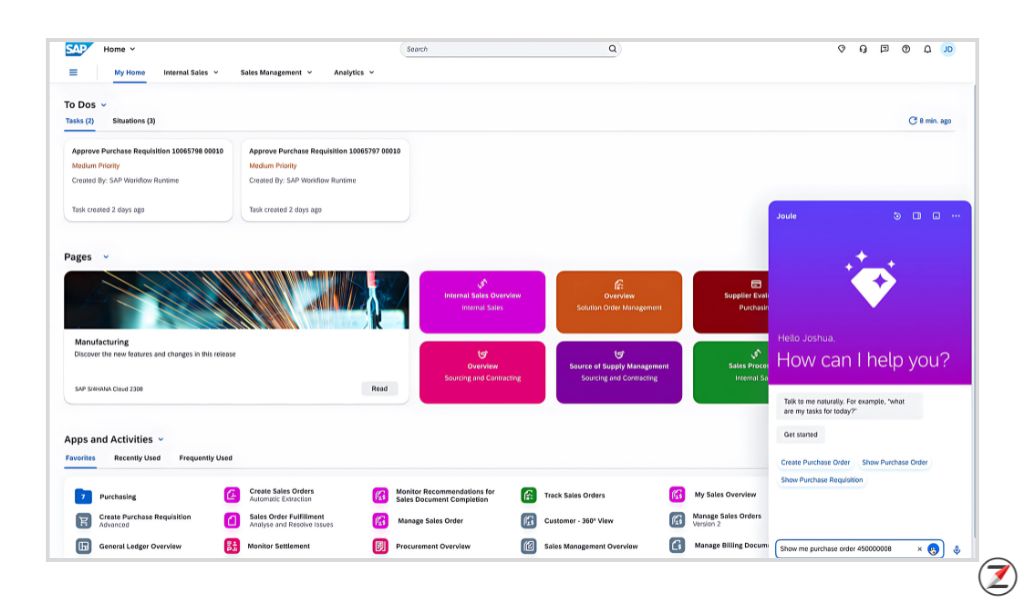Select the Favorites tab

point(80,458)
